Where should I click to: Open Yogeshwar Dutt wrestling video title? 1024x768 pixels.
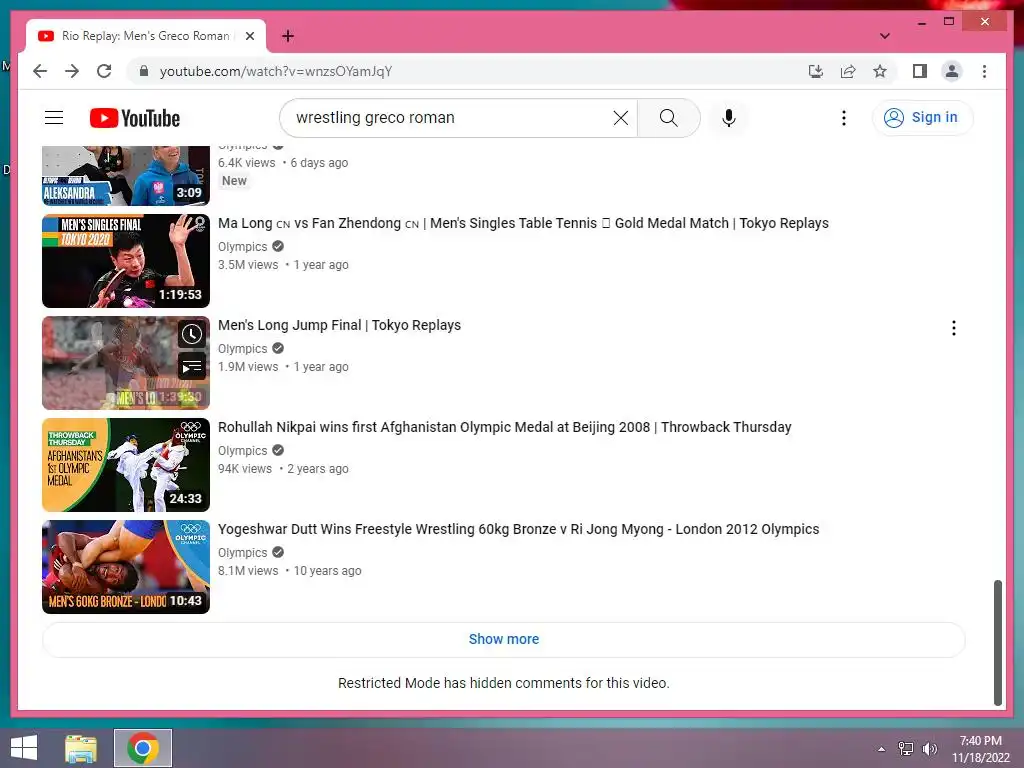tap(518, 529)
